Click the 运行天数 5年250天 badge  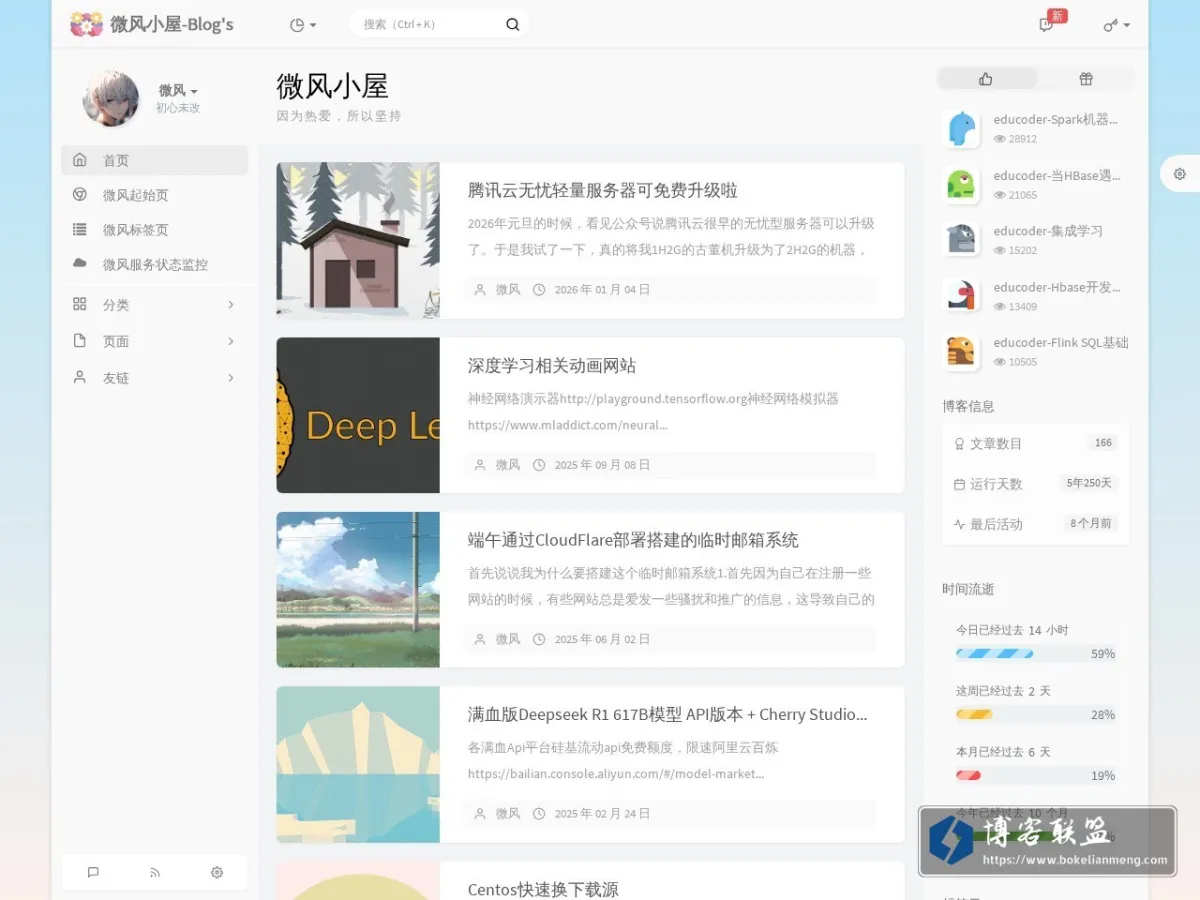click(x=1089, y=483)
